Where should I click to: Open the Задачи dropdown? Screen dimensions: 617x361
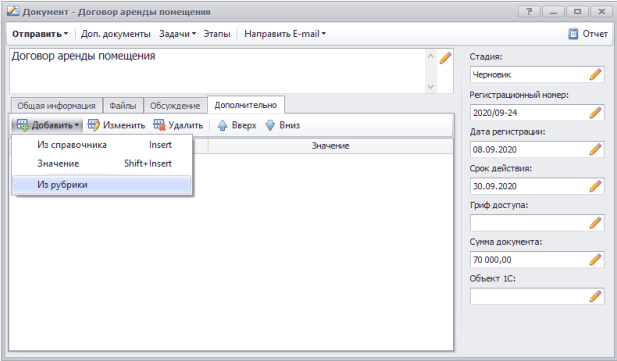pyautogui.click(x=177, y=34)
